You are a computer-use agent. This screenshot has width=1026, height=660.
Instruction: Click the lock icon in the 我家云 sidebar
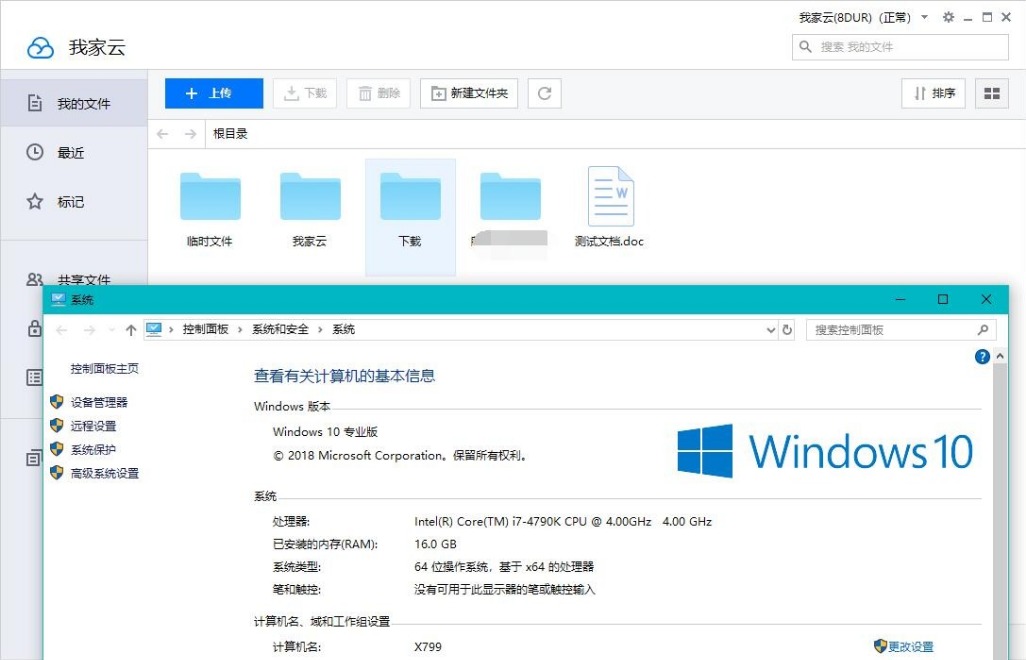34,328
